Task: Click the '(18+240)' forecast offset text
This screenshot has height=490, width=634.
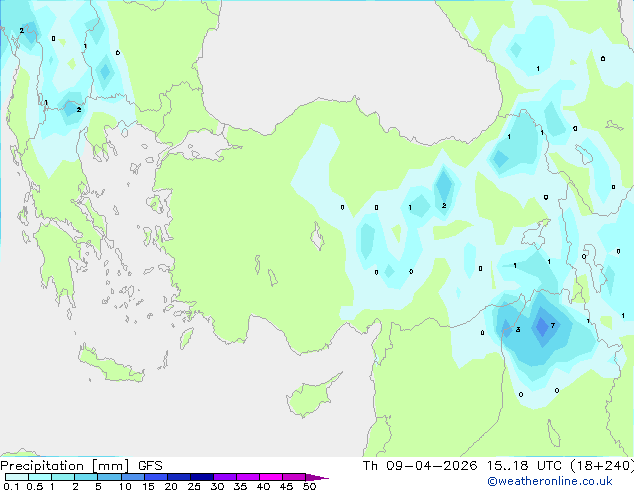Action: pos(602,466)
